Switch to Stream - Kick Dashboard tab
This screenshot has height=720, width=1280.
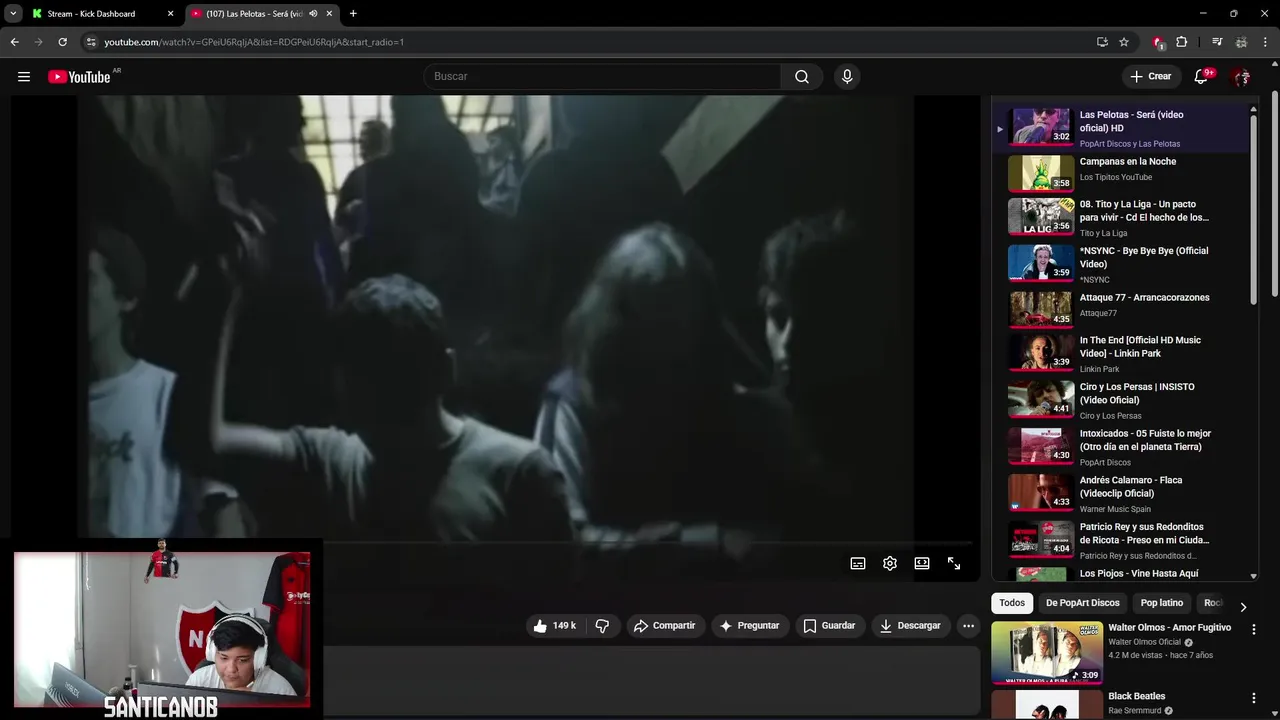91,14
